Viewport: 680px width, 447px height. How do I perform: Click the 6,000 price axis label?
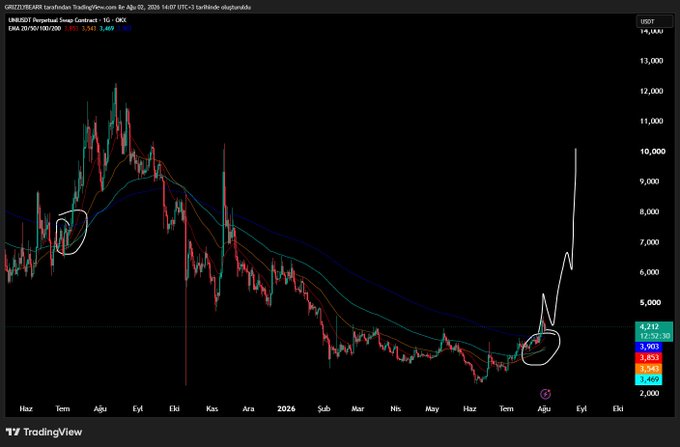[649, 272]
